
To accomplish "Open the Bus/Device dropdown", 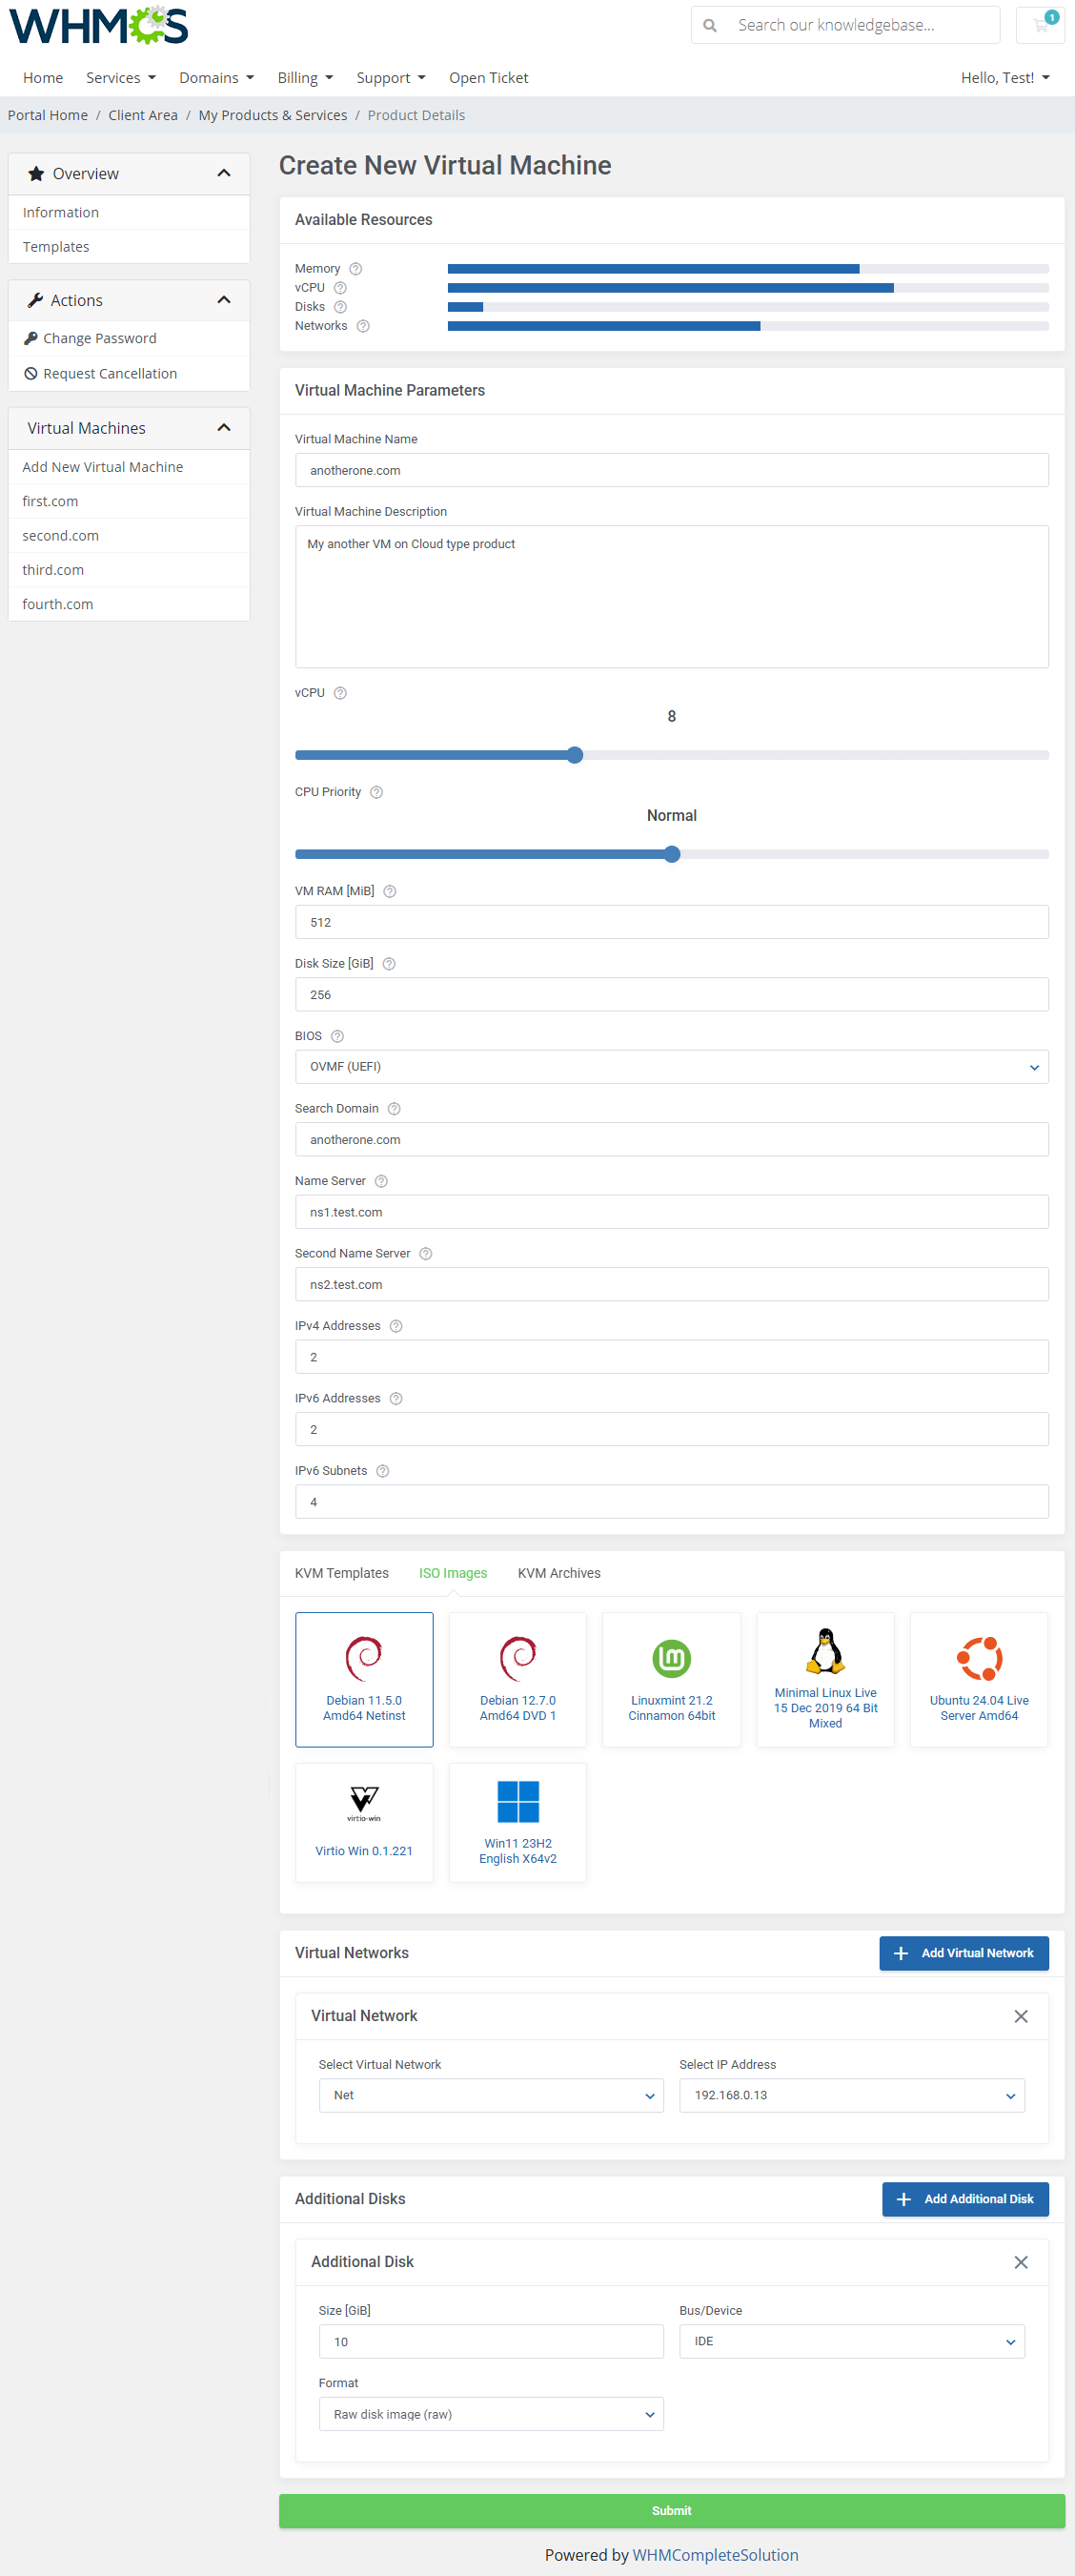I will point(852,2341).
